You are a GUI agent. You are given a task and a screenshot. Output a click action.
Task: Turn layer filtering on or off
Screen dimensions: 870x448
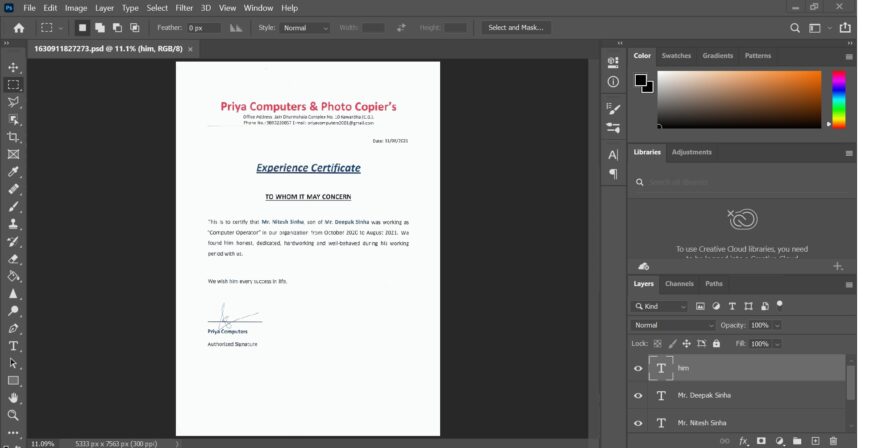(780, 305)
